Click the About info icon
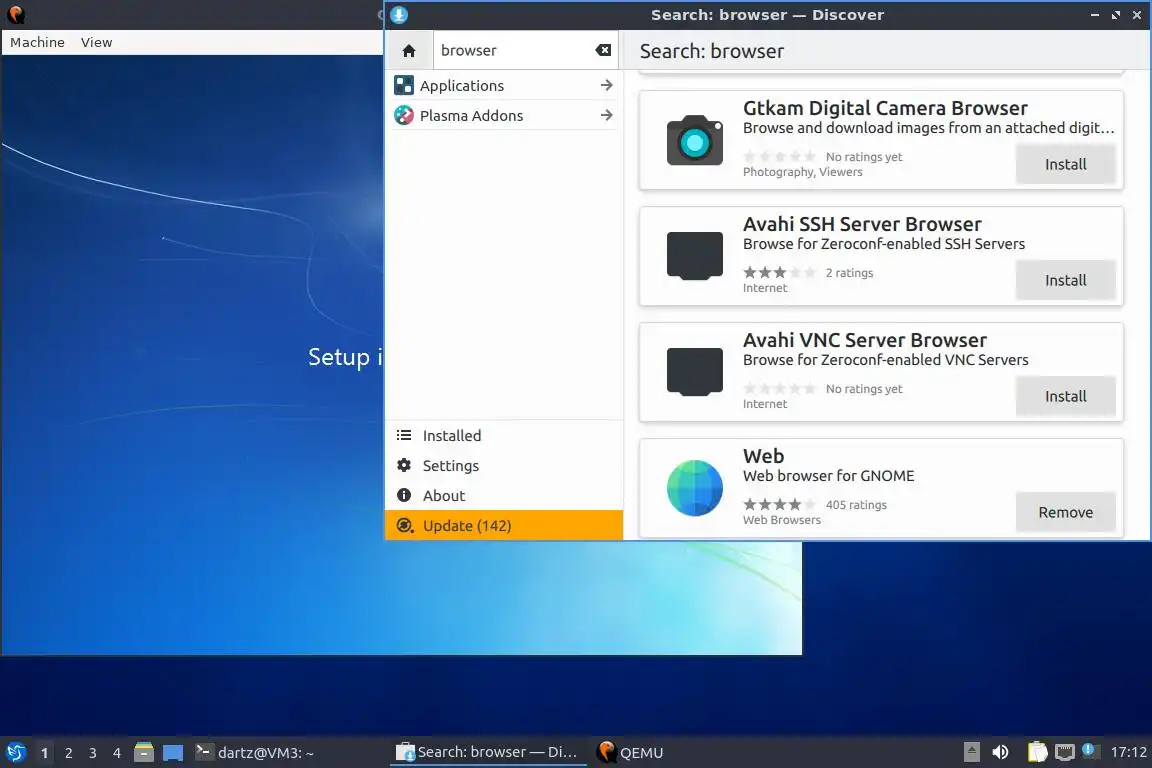This screenshot has width=1152, height=768. [404, 495]
